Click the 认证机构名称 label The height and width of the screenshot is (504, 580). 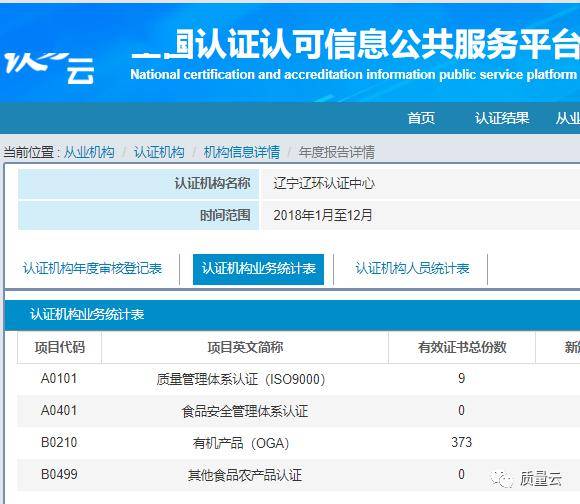tap(212, 183)
